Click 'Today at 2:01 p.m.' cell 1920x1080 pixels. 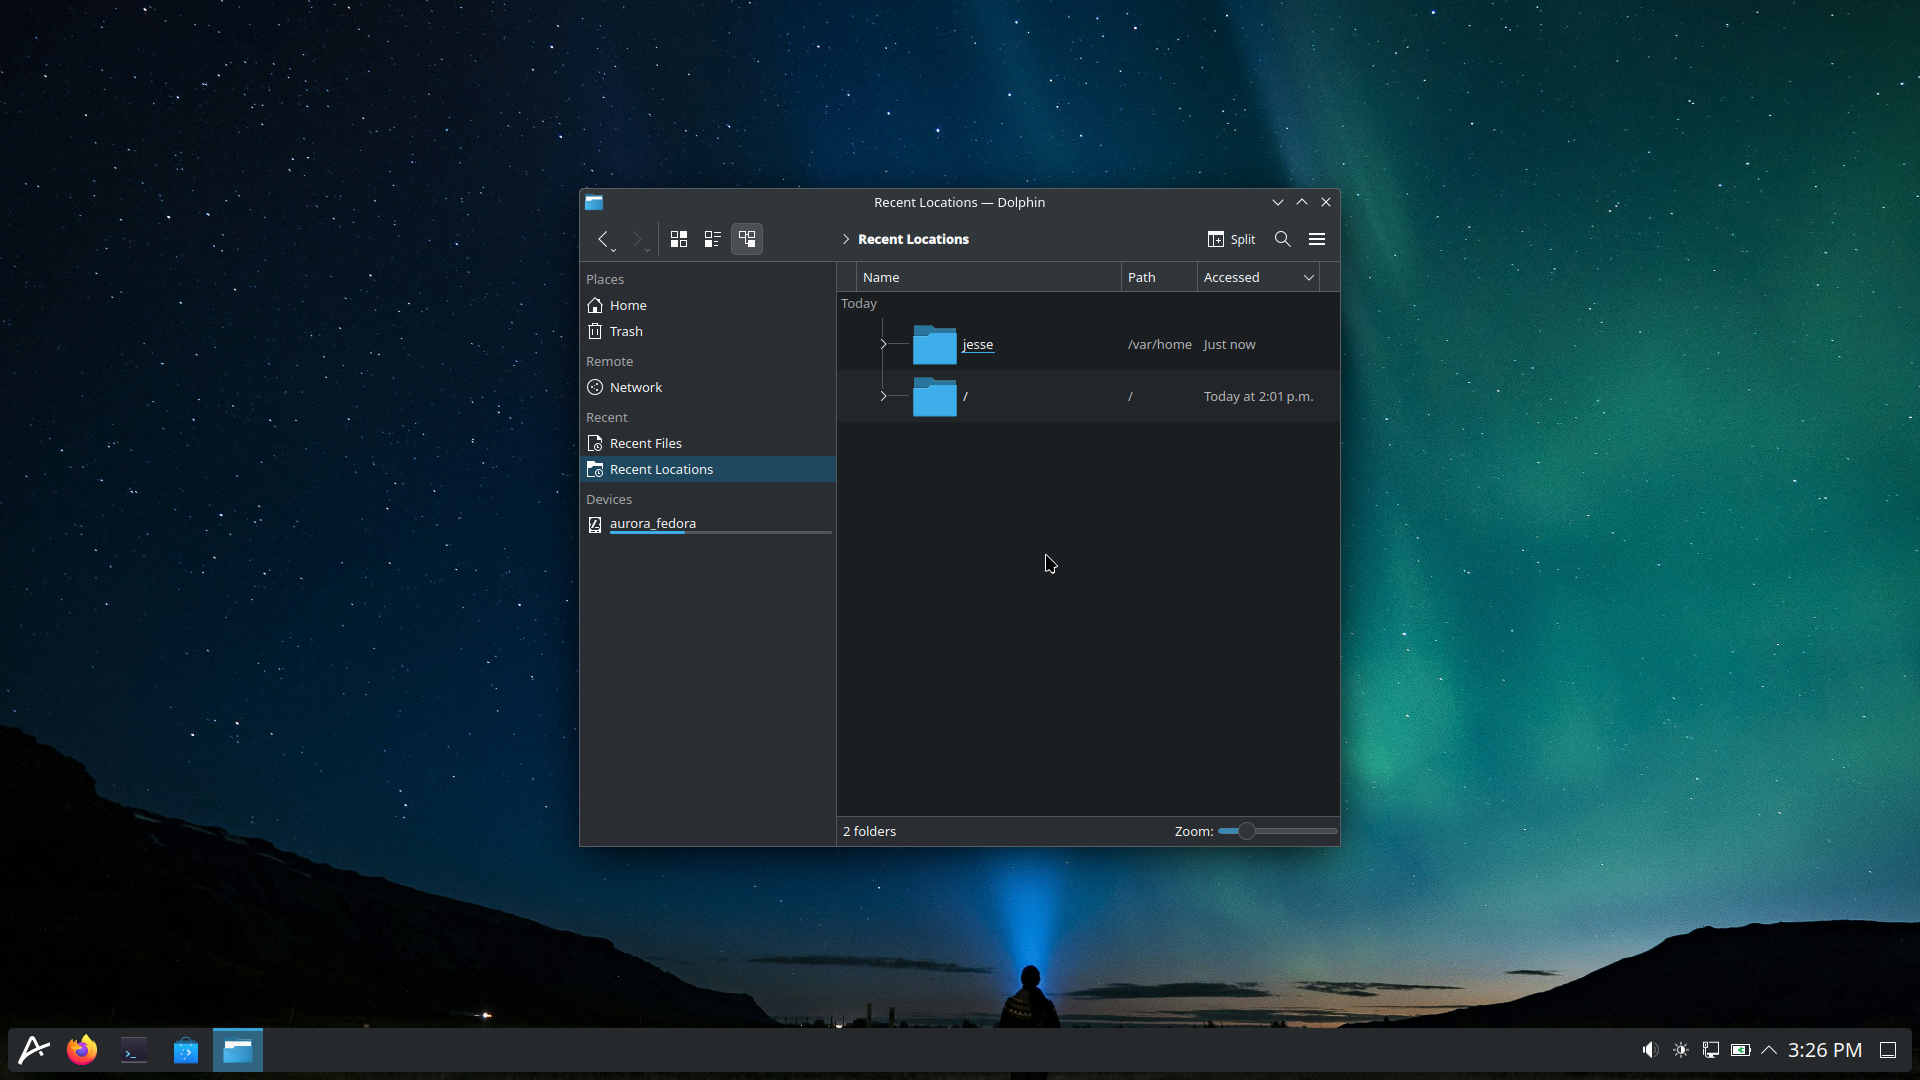click(x=1258, y=396)
